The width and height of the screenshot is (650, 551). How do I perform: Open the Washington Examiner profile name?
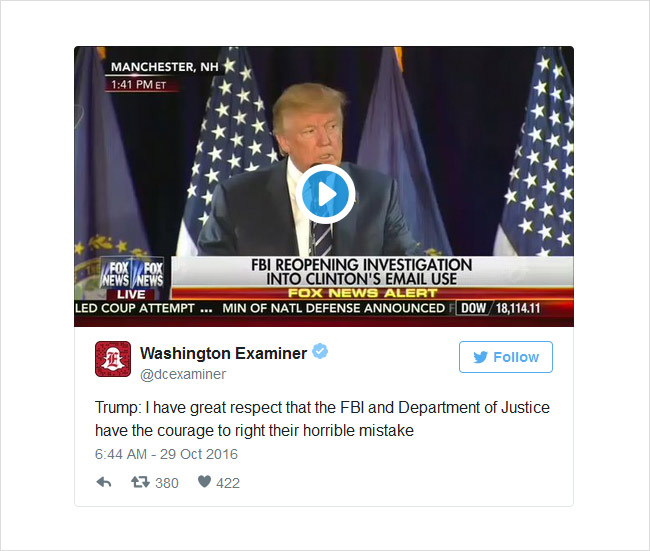click(x=223, y=353)
